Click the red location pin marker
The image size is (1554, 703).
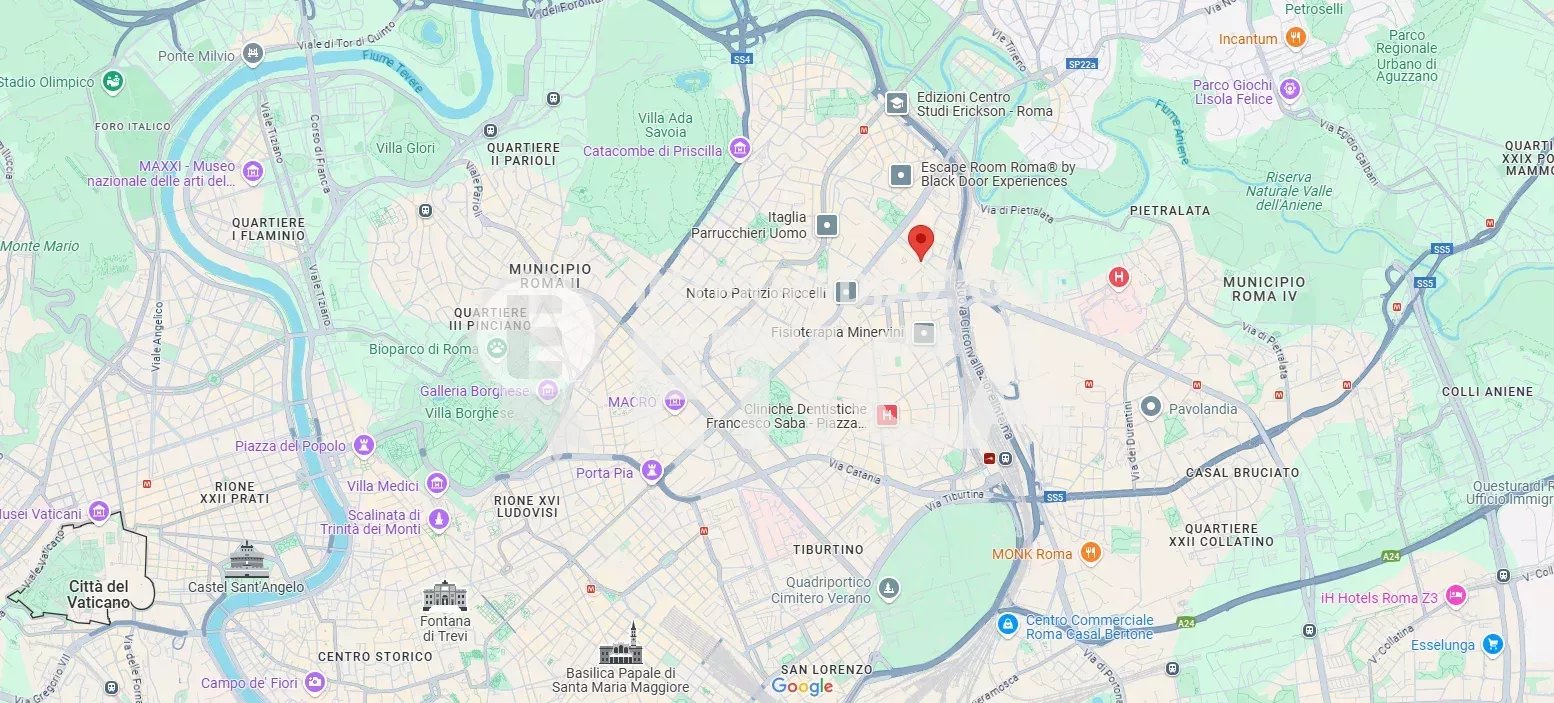(921, 243)
